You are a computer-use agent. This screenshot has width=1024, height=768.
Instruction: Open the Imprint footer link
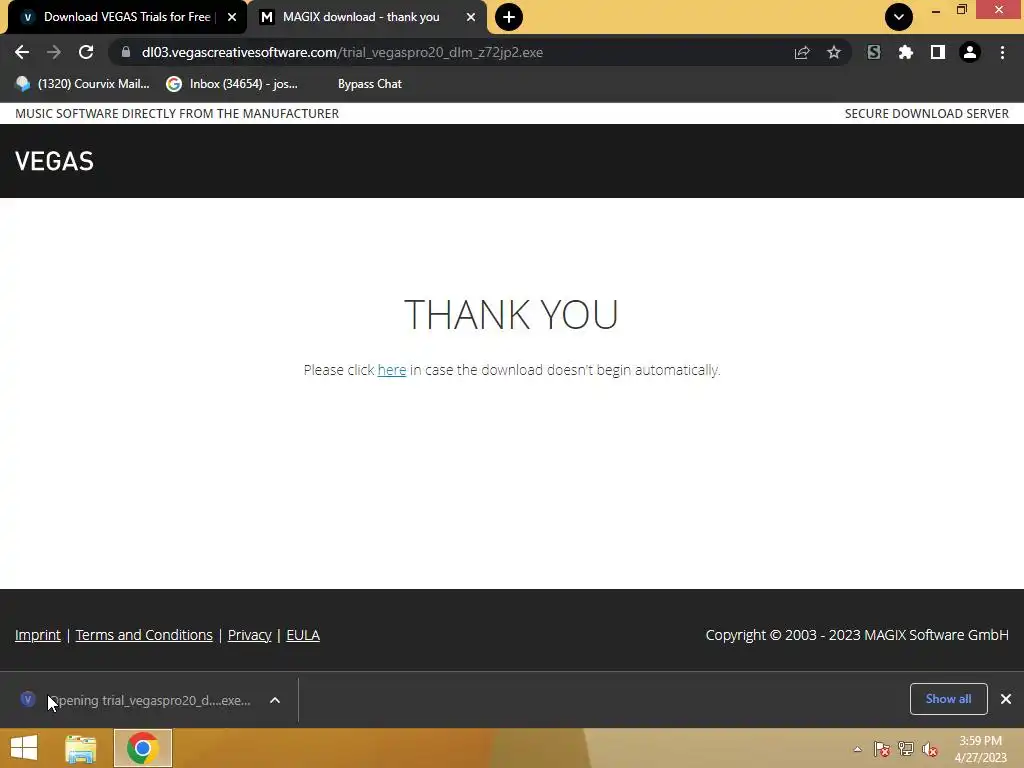38,635
